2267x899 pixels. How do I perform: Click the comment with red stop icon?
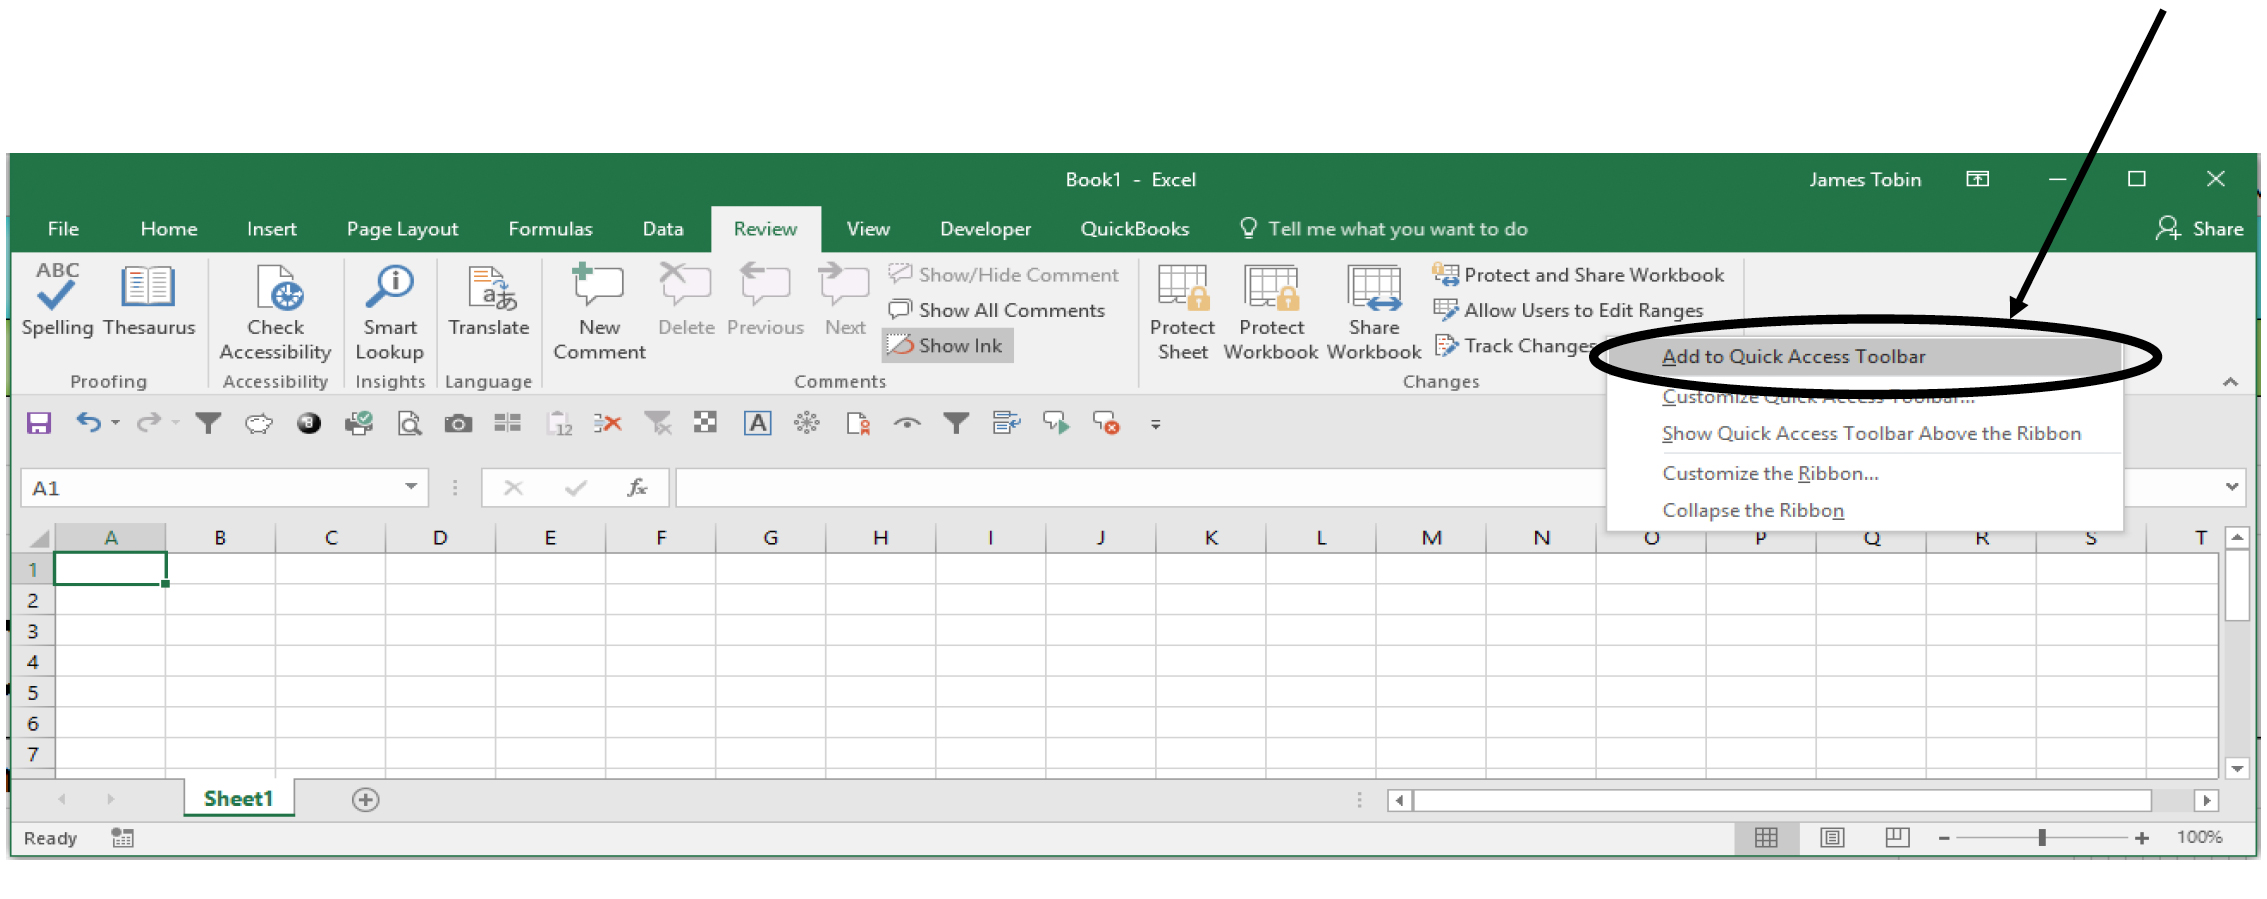(1106, 424)
